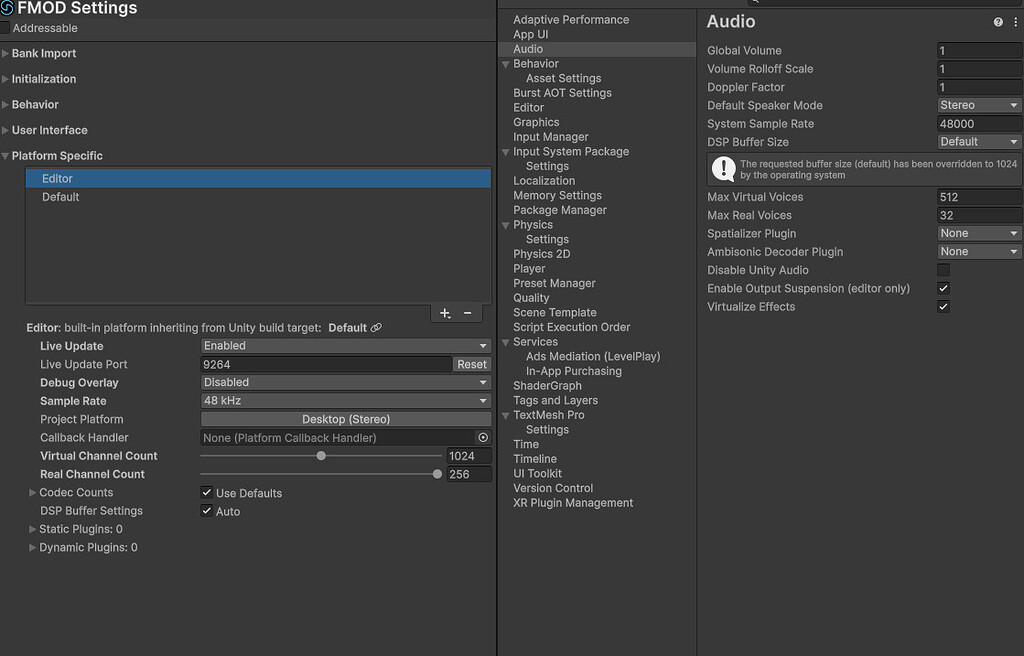Open the Audio panel kebab menu
This screenshot has width=1024, height=656.
point(1016,21)
